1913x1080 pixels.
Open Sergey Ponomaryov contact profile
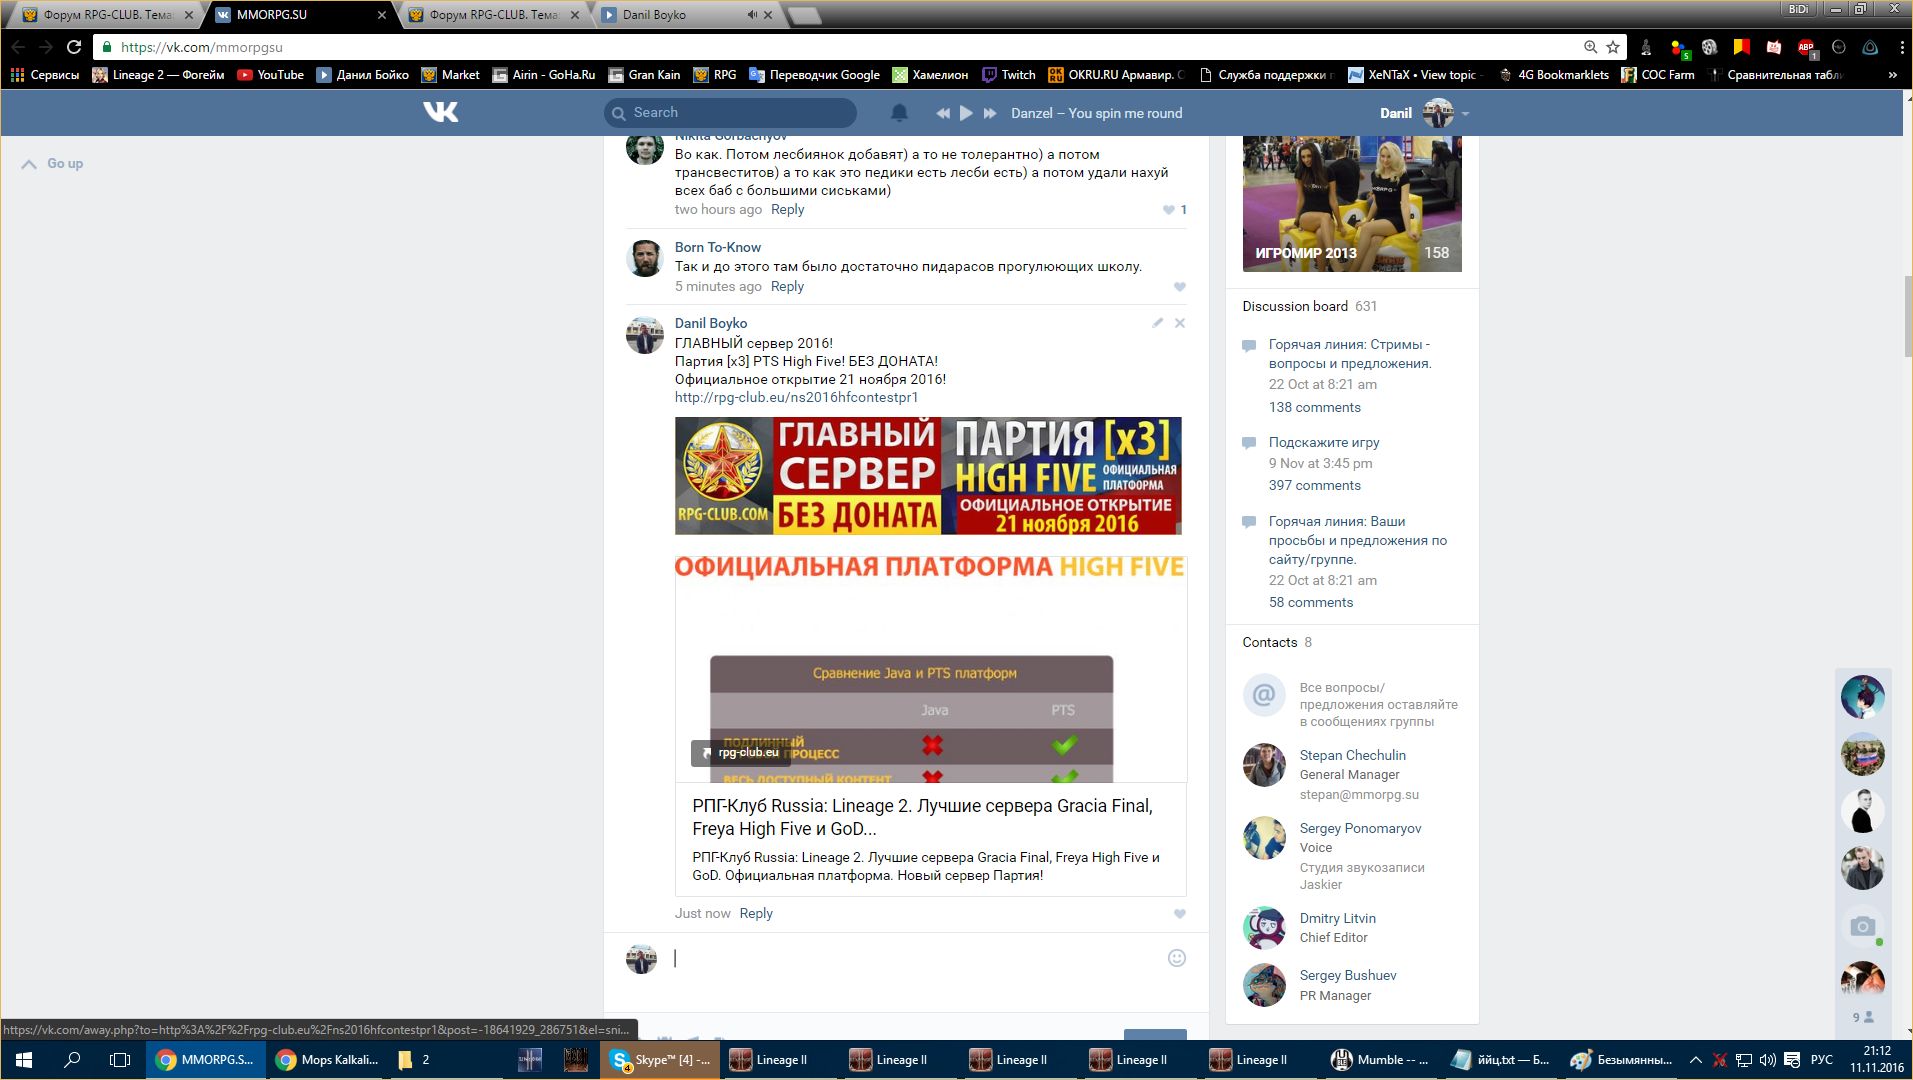pyautogui.click(x=1360, y=828)
